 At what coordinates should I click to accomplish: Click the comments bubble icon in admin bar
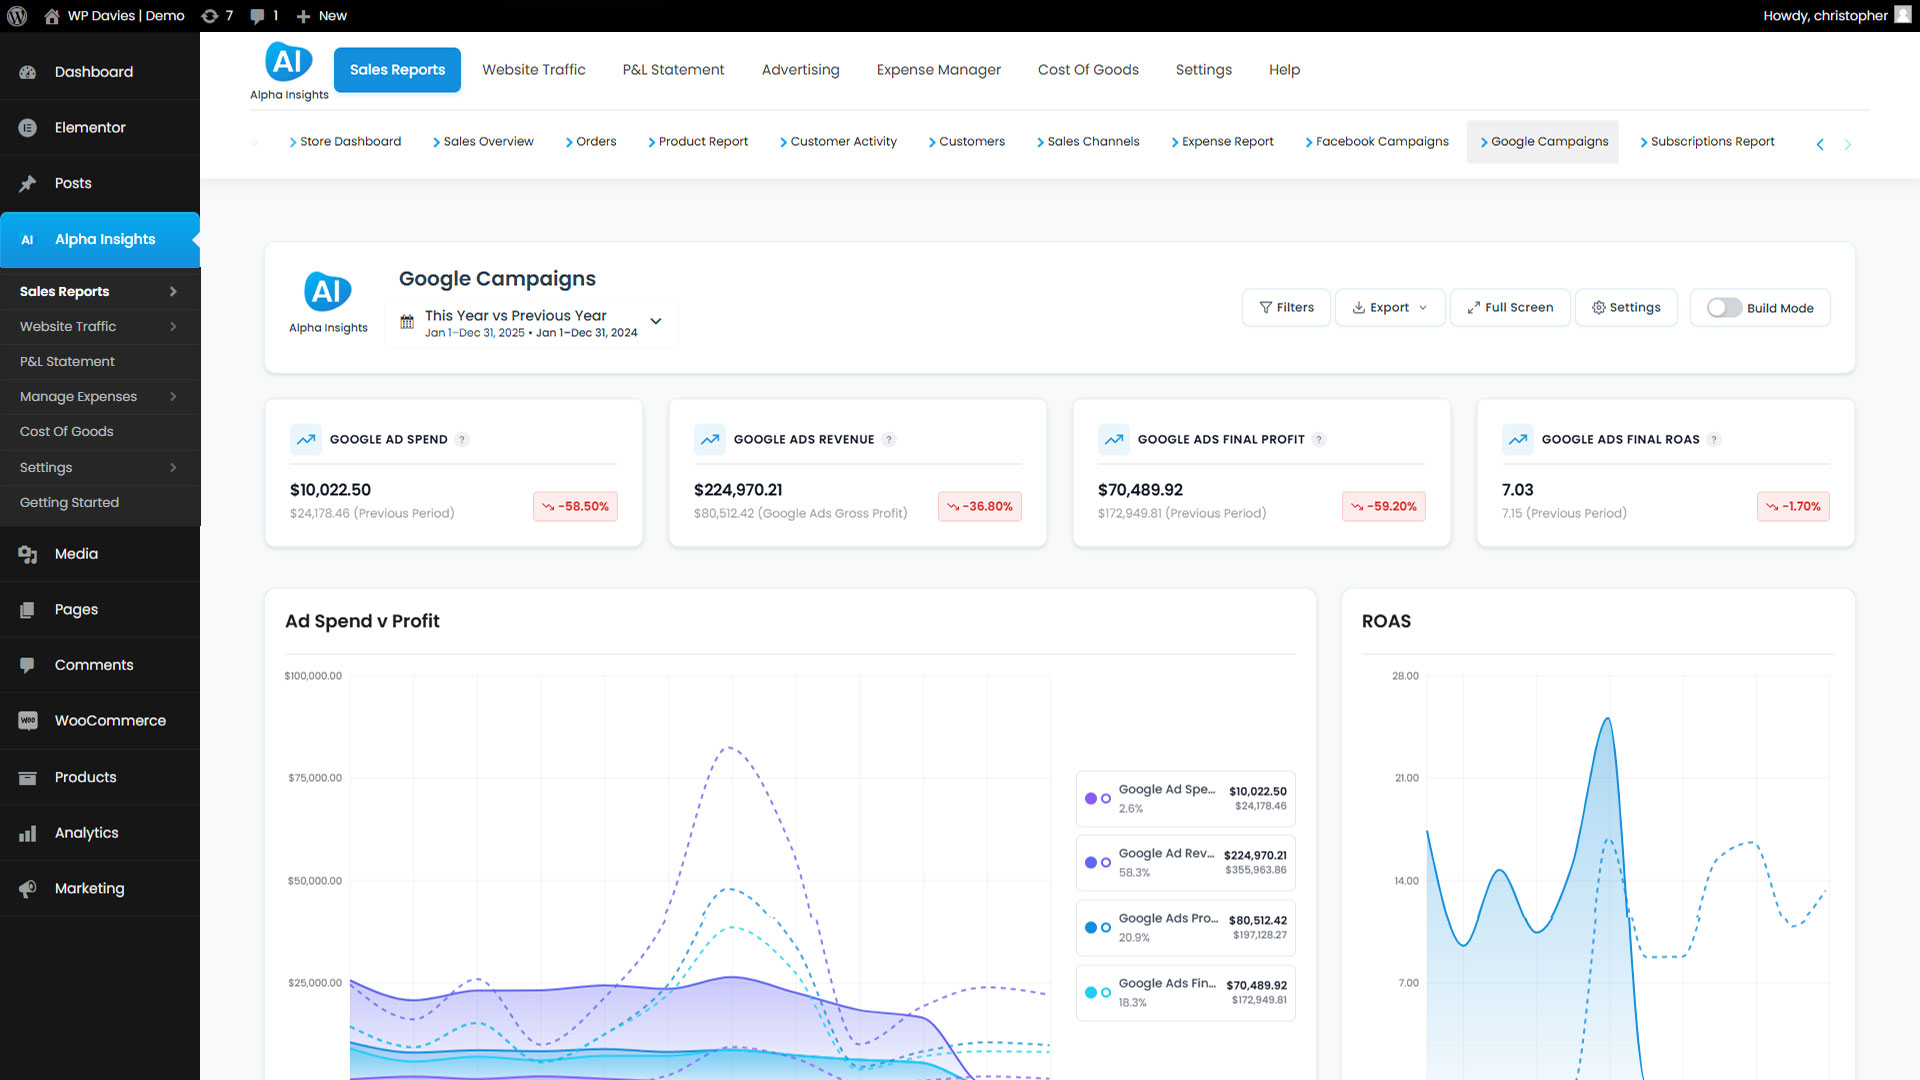point(257,16)
